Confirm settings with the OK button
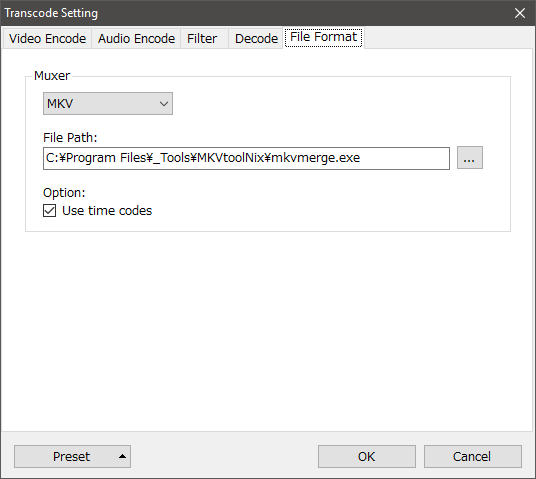Screen dimensions: 536x479 (366, 456)
